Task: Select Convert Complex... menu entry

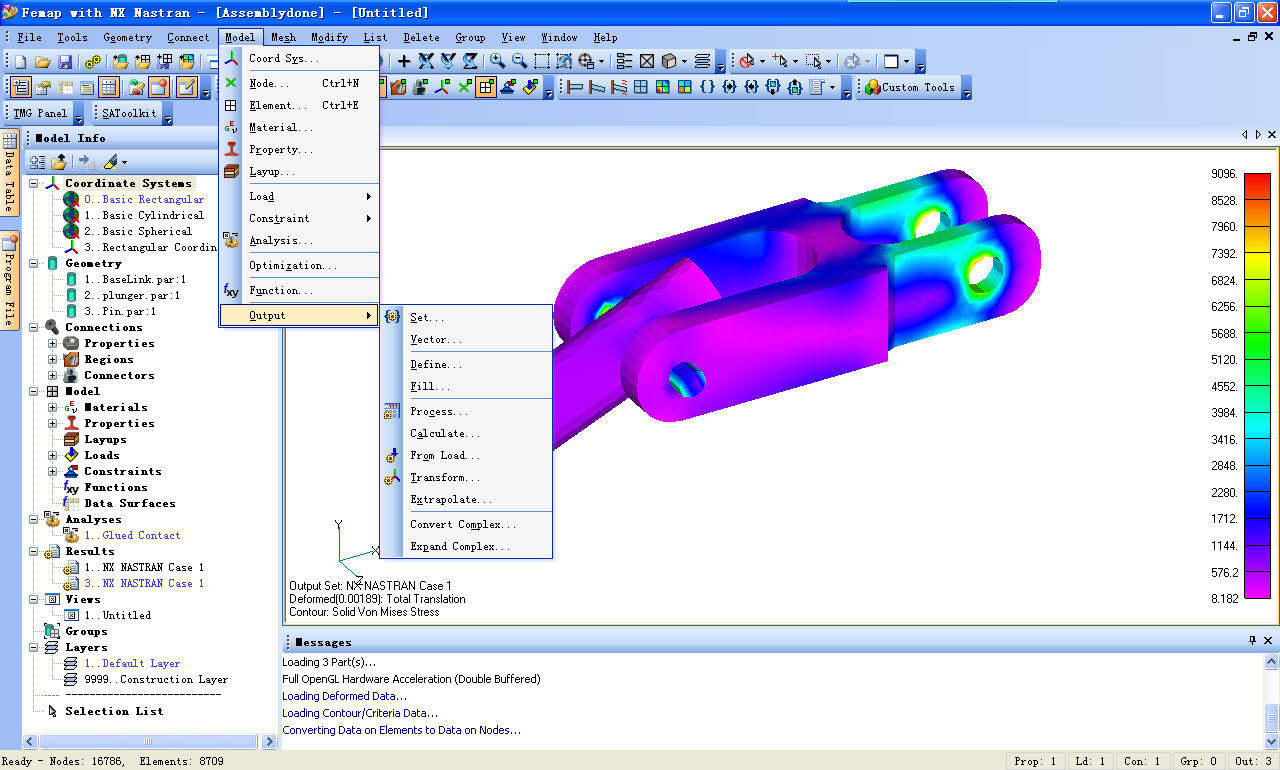Action: point(466,524)
